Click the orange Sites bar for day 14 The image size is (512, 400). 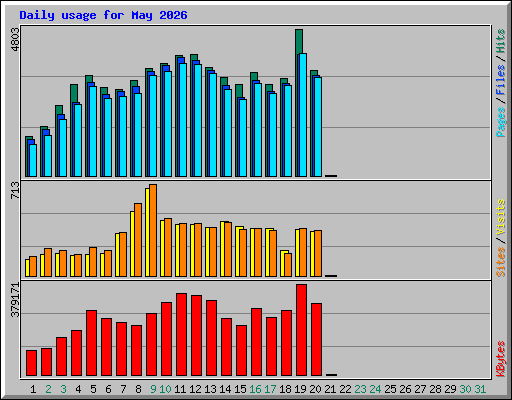[x=228, y=249]
